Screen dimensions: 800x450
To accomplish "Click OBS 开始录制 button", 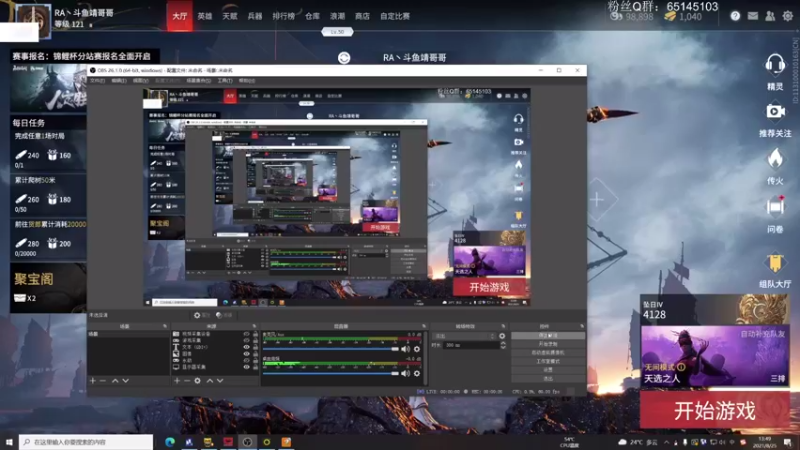I will [548, 344].
